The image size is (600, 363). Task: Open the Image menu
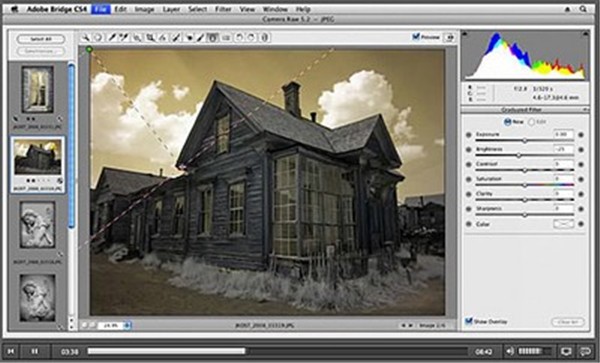coord(144,9)
